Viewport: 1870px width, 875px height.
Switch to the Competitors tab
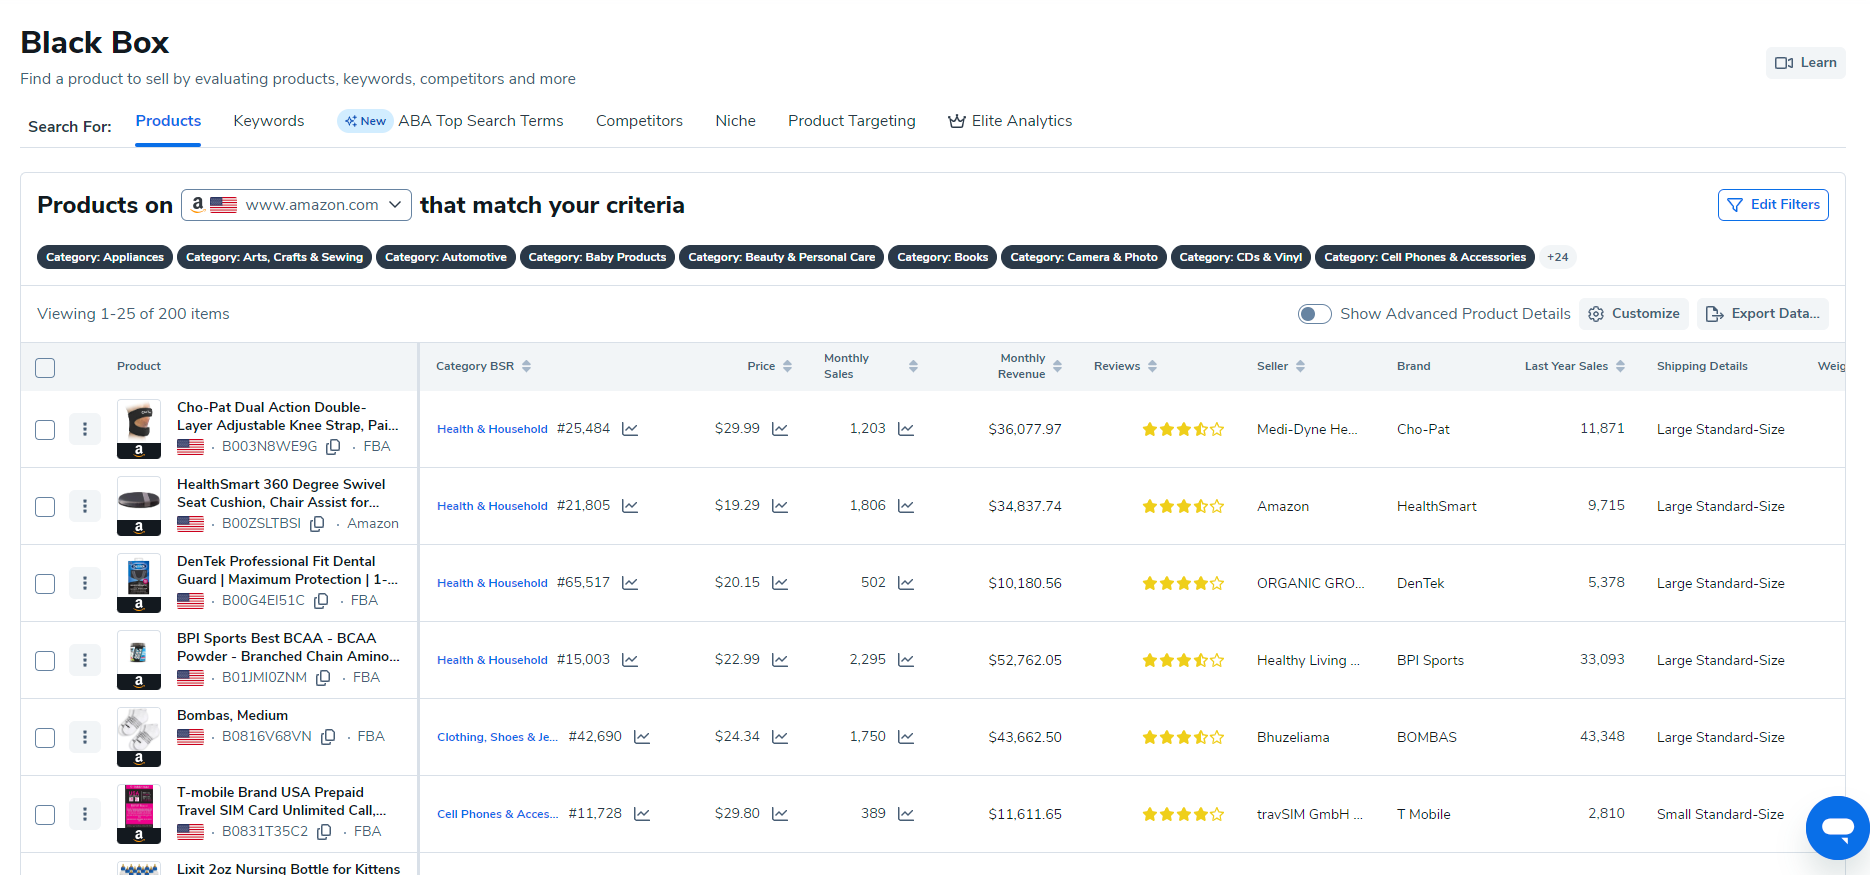pos(639,121)
